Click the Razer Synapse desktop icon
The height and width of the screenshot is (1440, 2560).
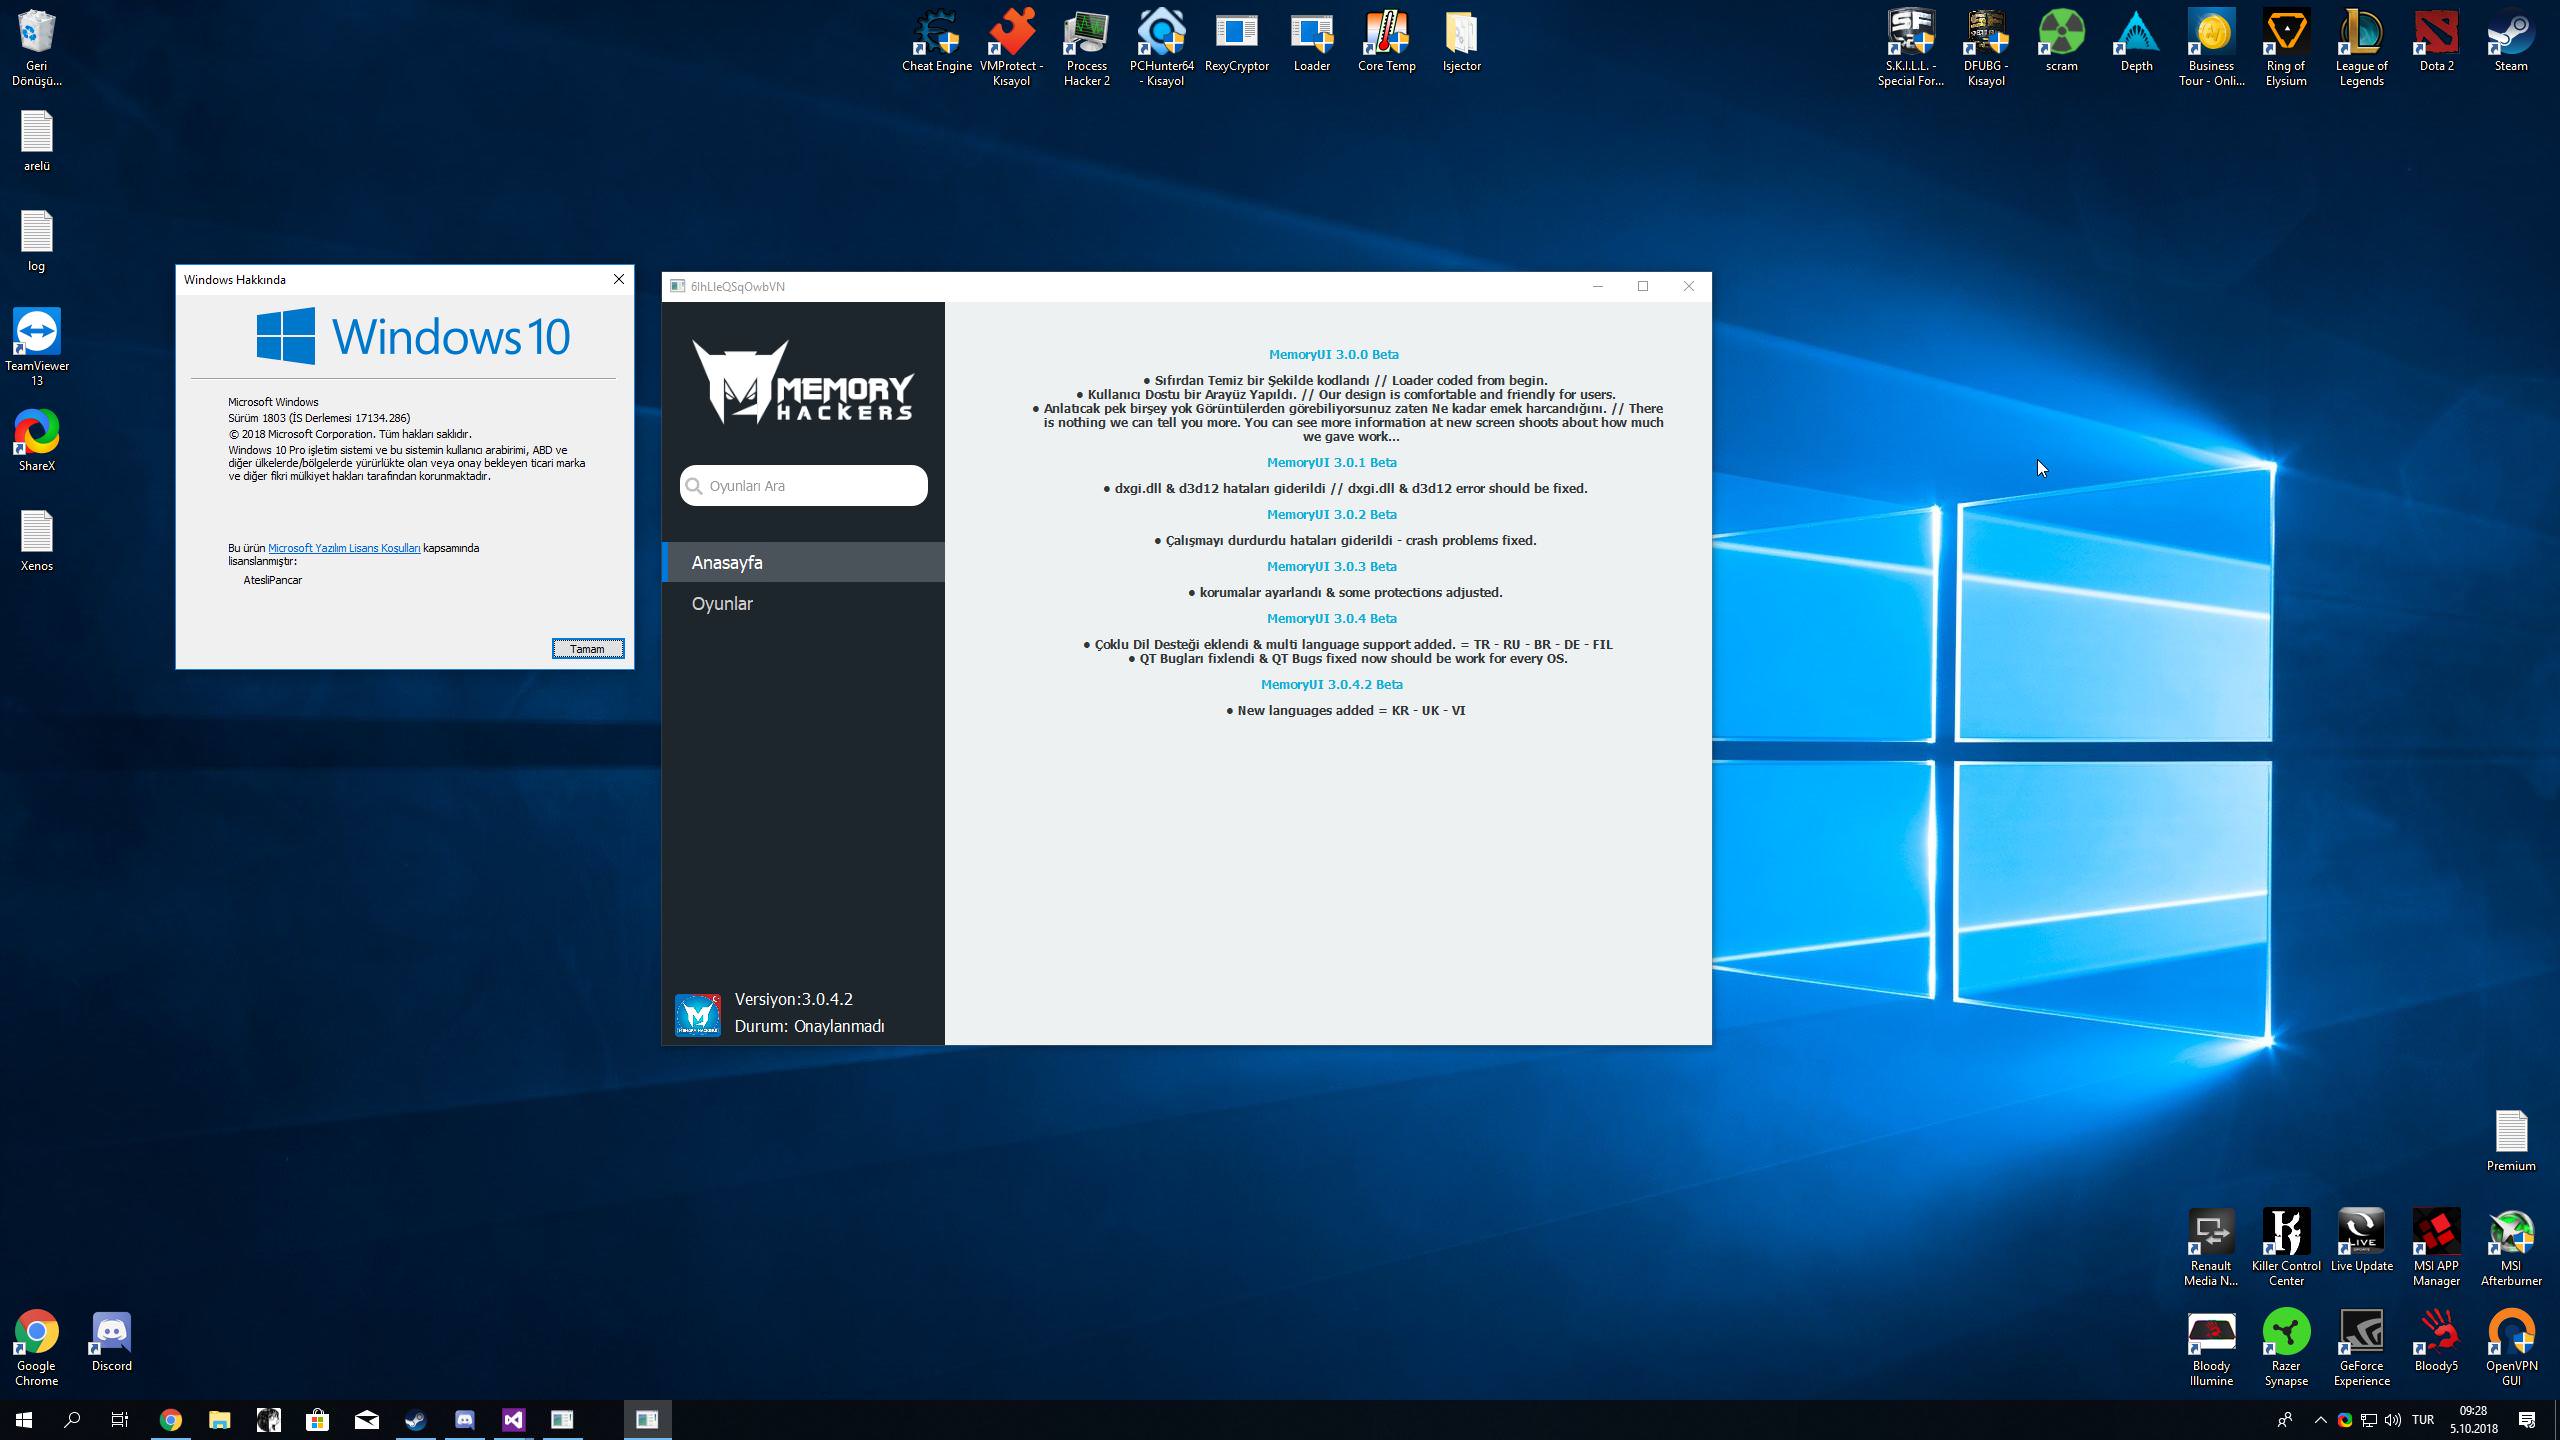click(2286, 1347)
